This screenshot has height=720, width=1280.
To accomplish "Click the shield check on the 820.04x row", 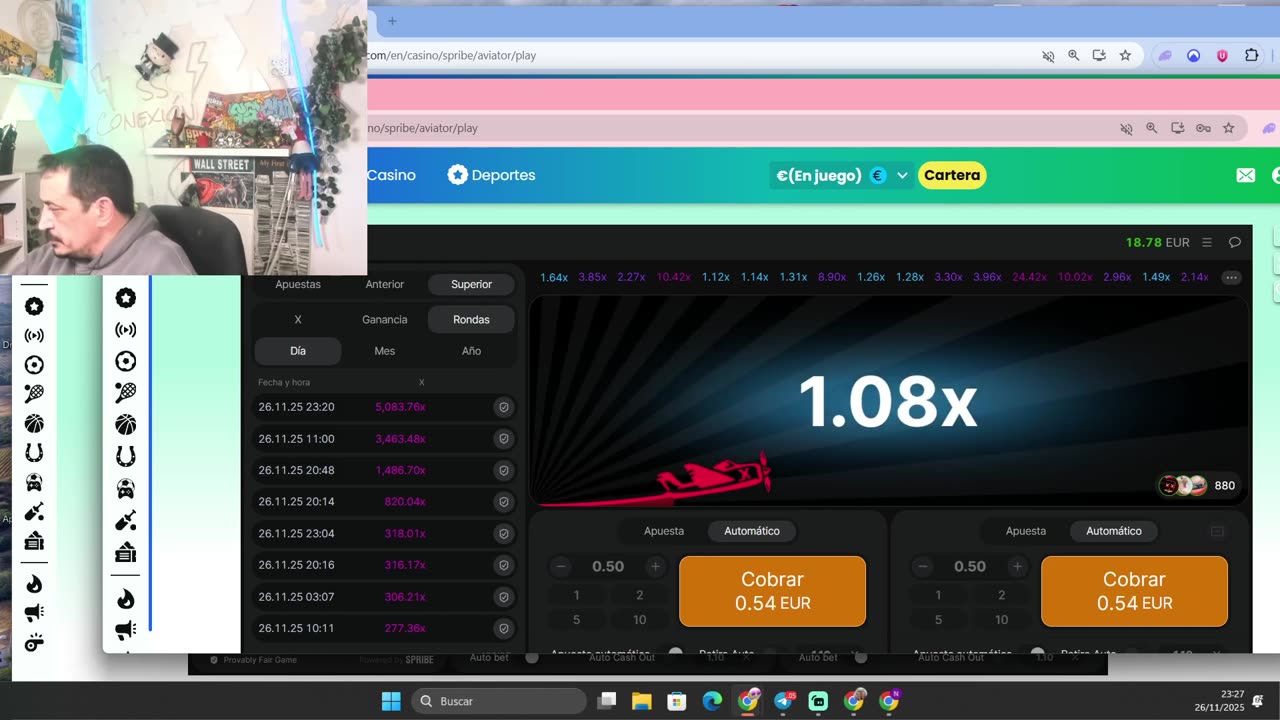I will tap(504, 502).
